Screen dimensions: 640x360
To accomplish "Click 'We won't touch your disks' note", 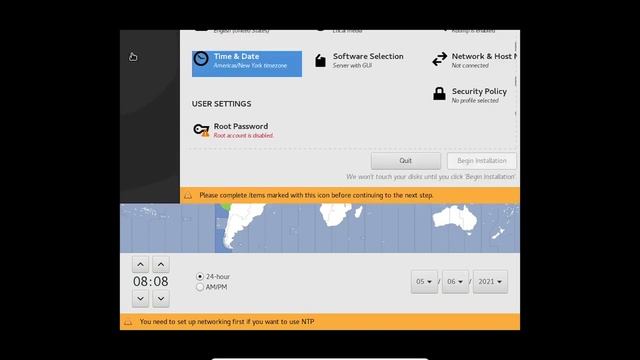I will pyautogui.click(x=430, y=177).
